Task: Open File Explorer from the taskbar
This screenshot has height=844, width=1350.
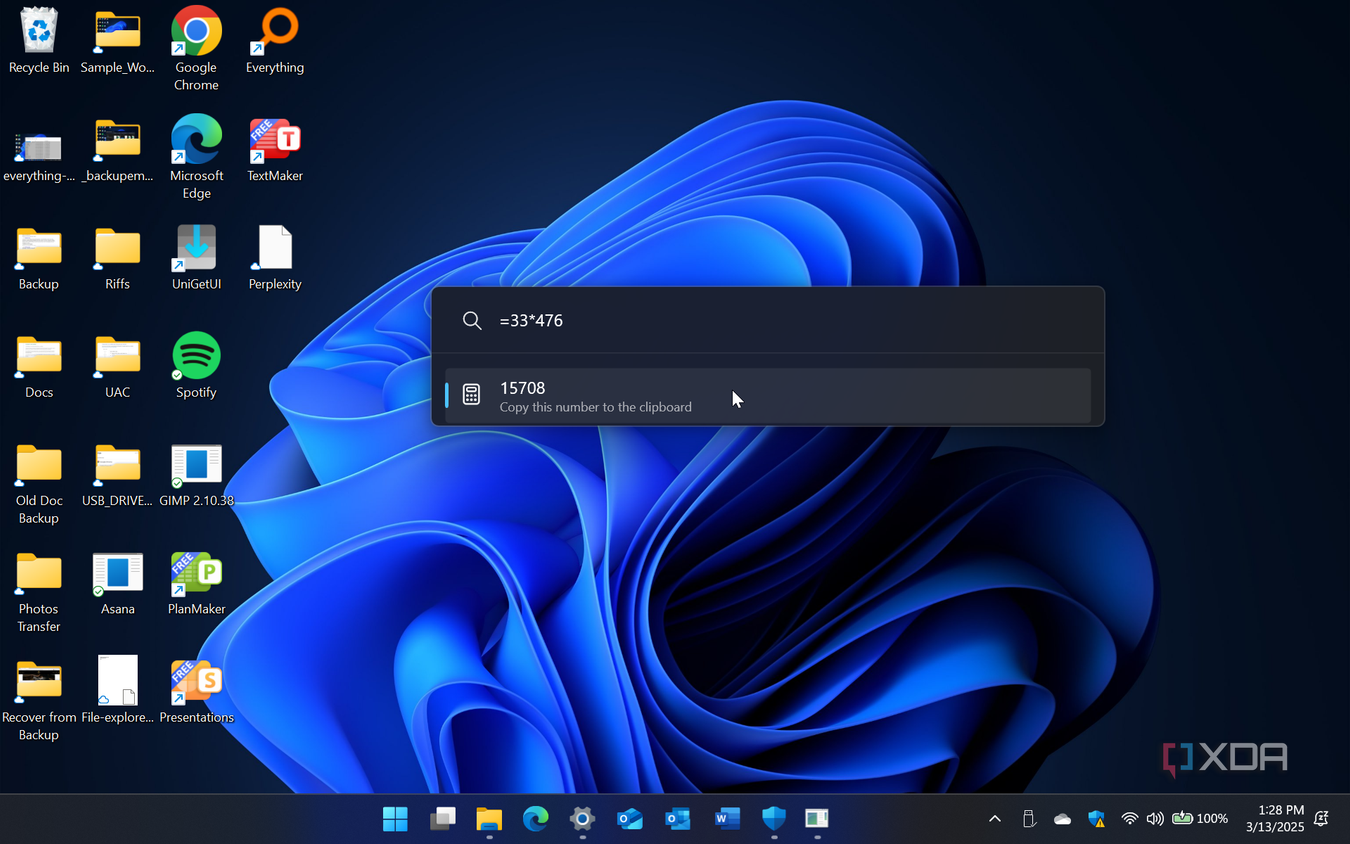Action: 489,819
